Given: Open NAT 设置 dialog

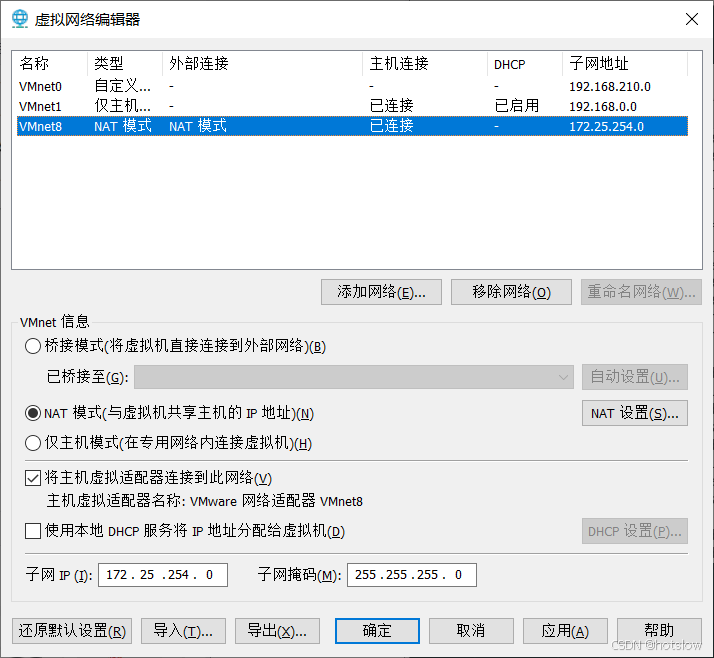Looking at the screenshot, I should point(635,413).
